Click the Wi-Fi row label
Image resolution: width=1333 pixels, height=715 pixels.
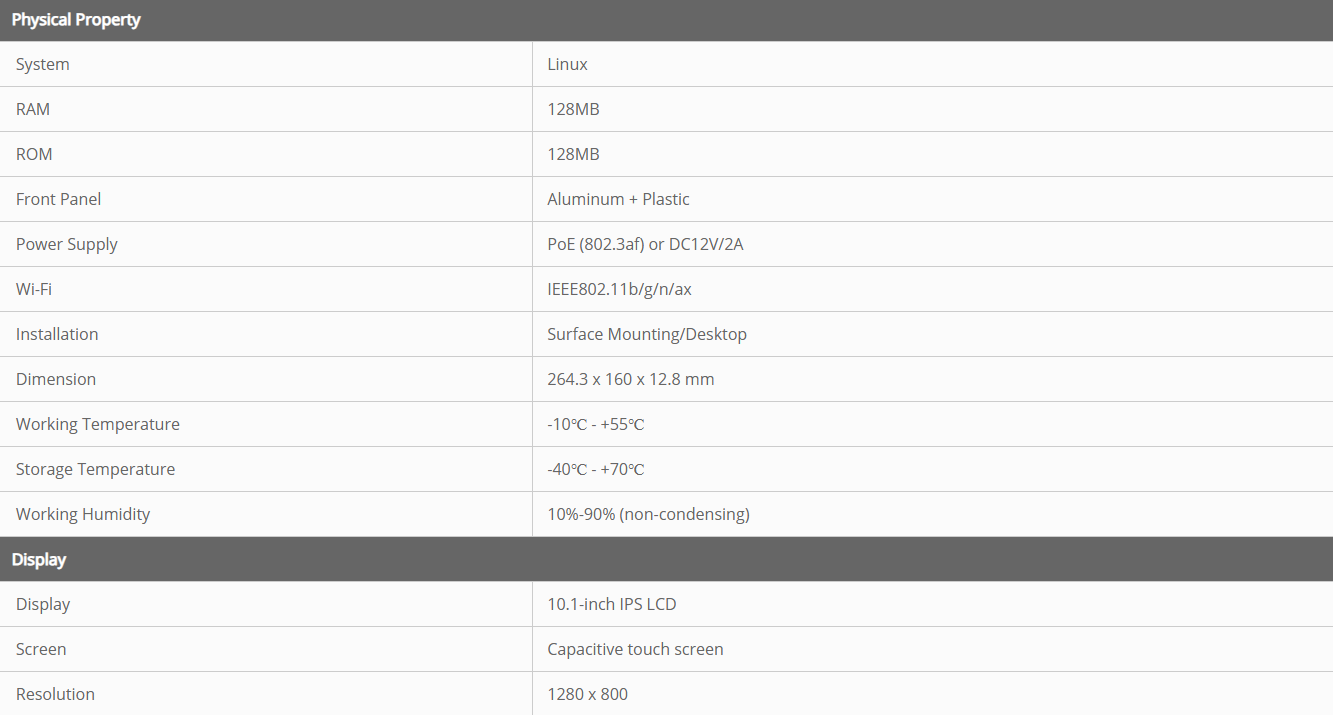[x=34, y=290]
